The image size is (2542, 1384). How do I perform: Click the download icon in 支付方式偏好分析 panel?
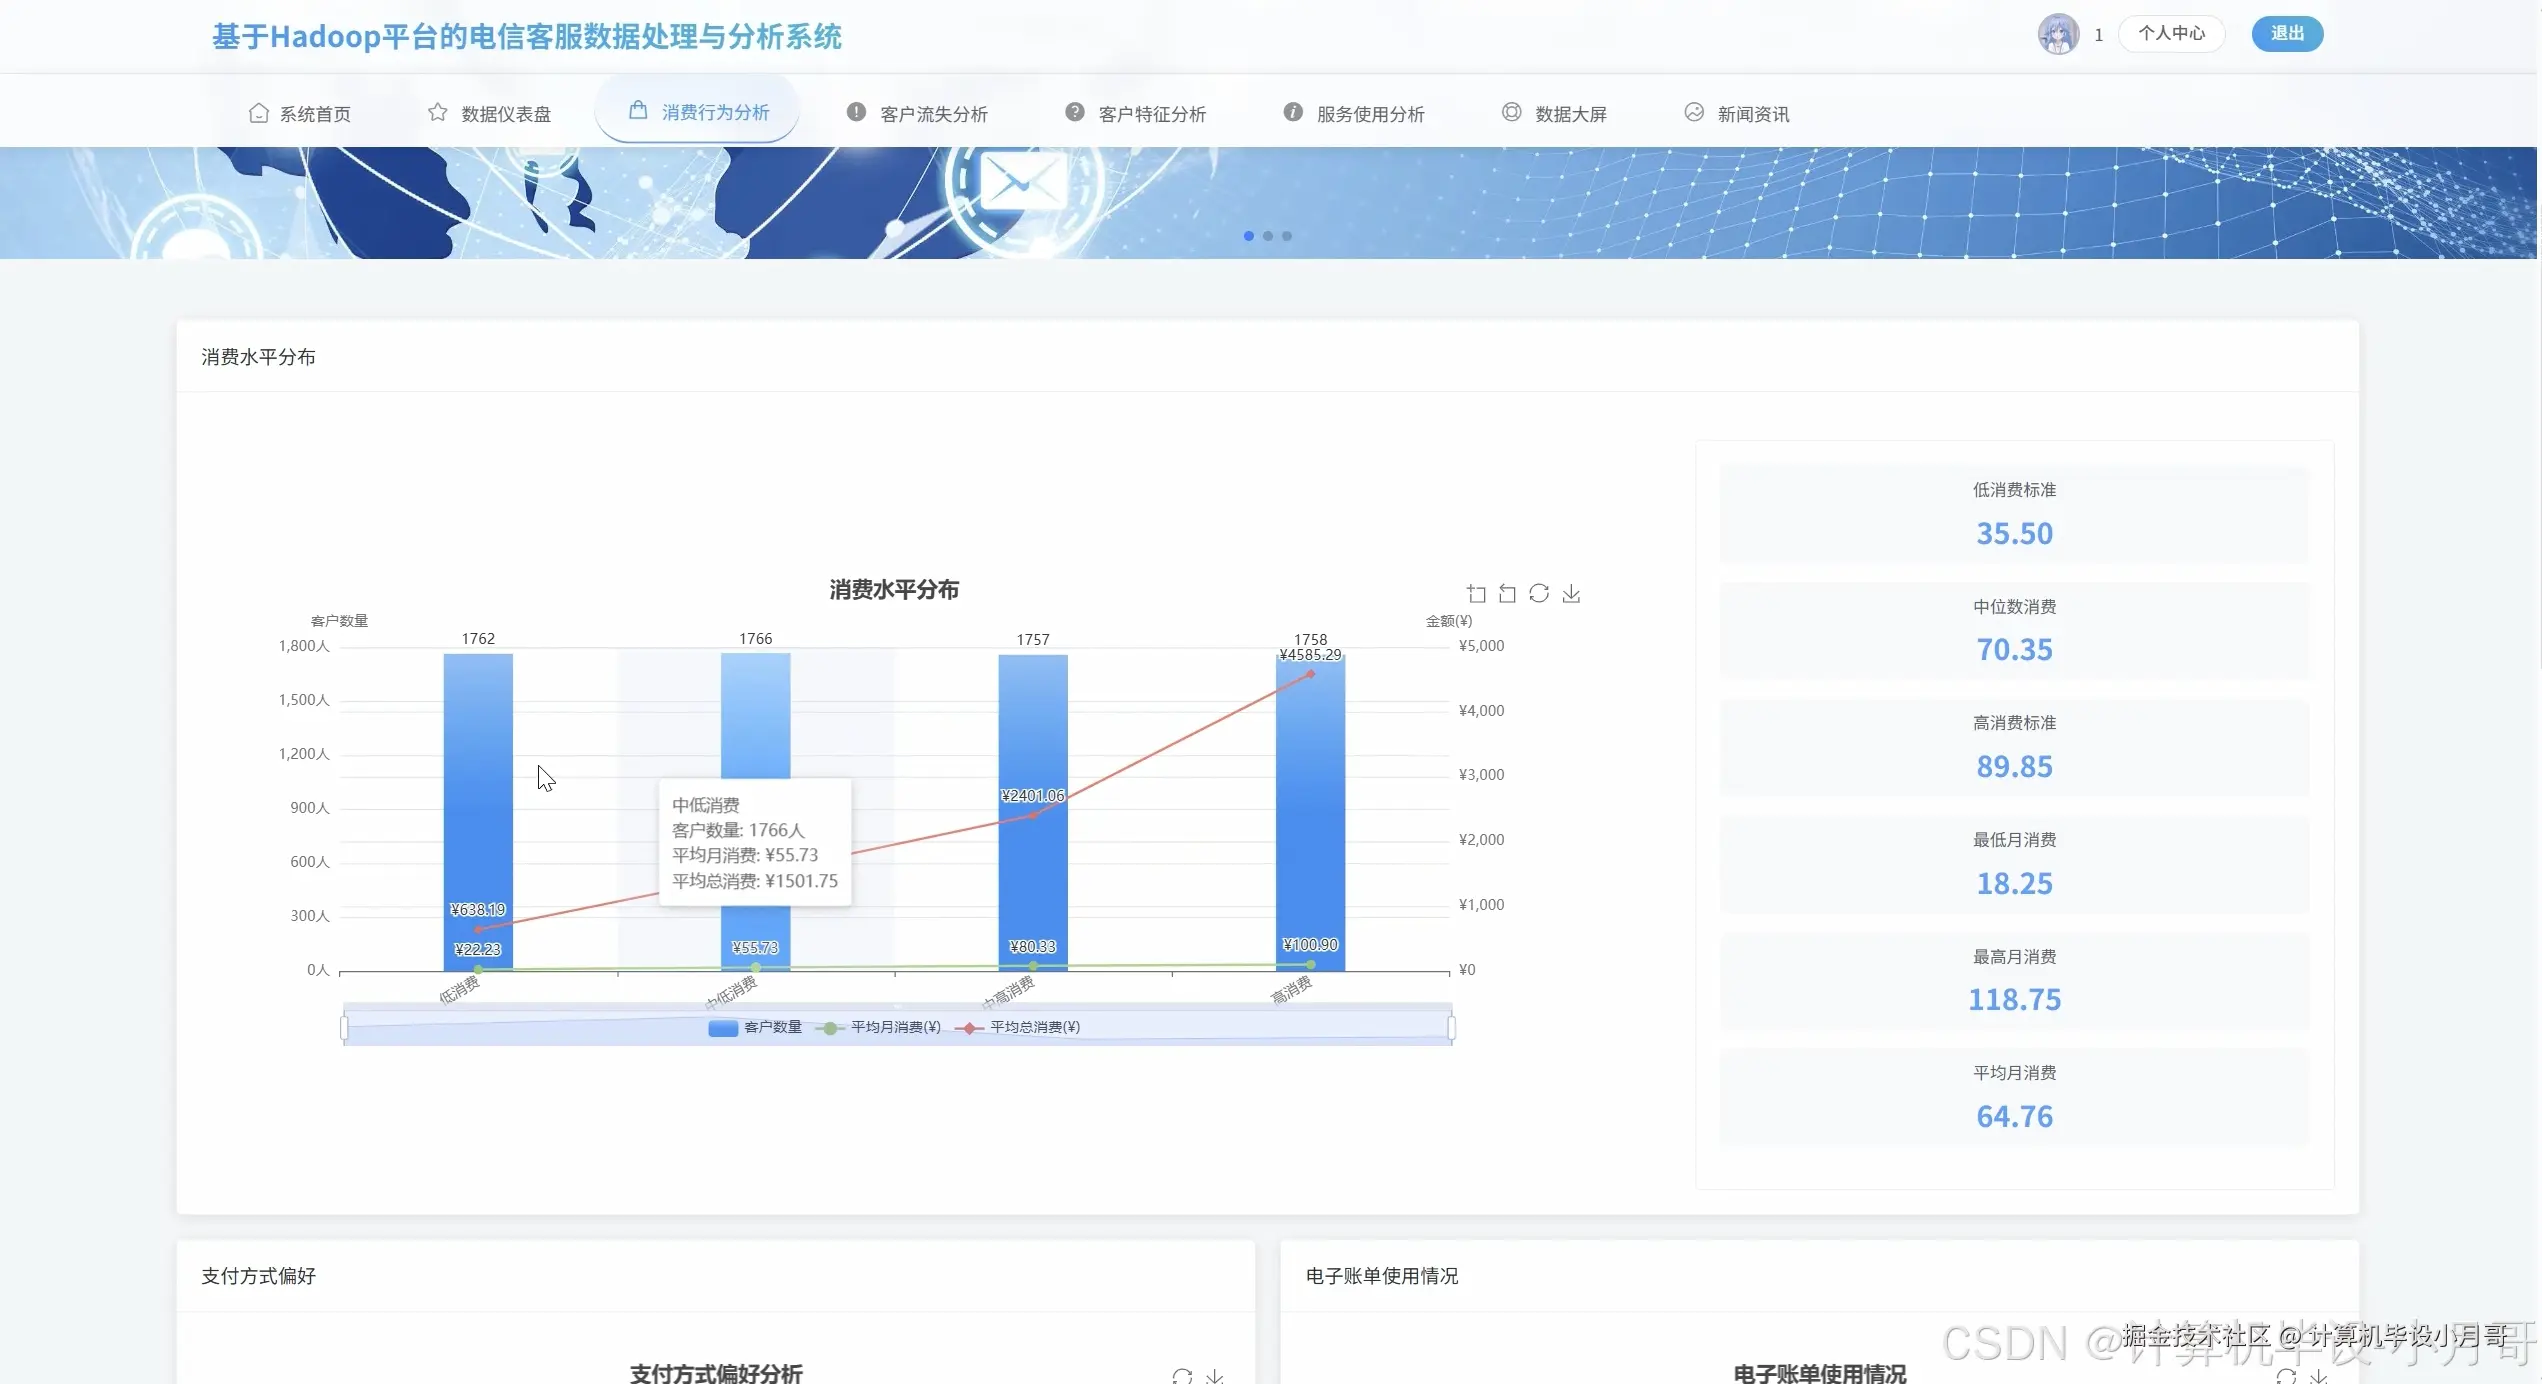coord(1216,1377)
